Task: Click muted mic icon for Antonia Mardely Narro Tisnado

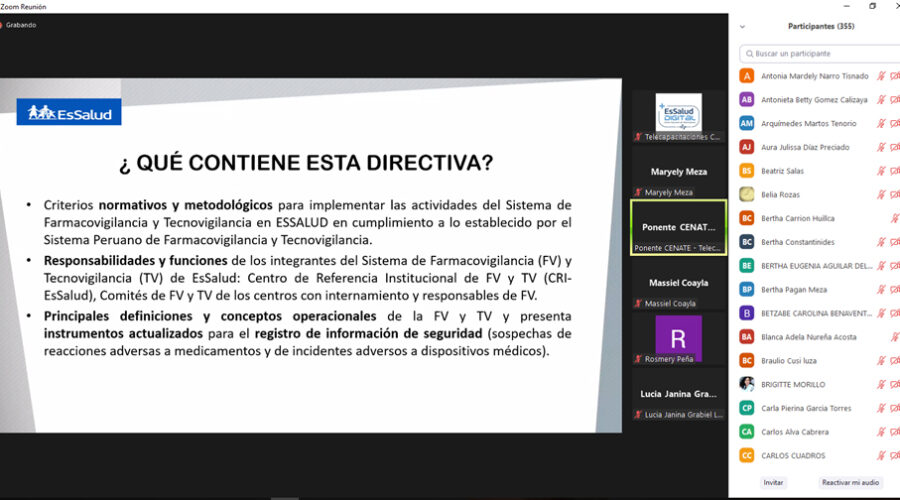Action: 881,76
